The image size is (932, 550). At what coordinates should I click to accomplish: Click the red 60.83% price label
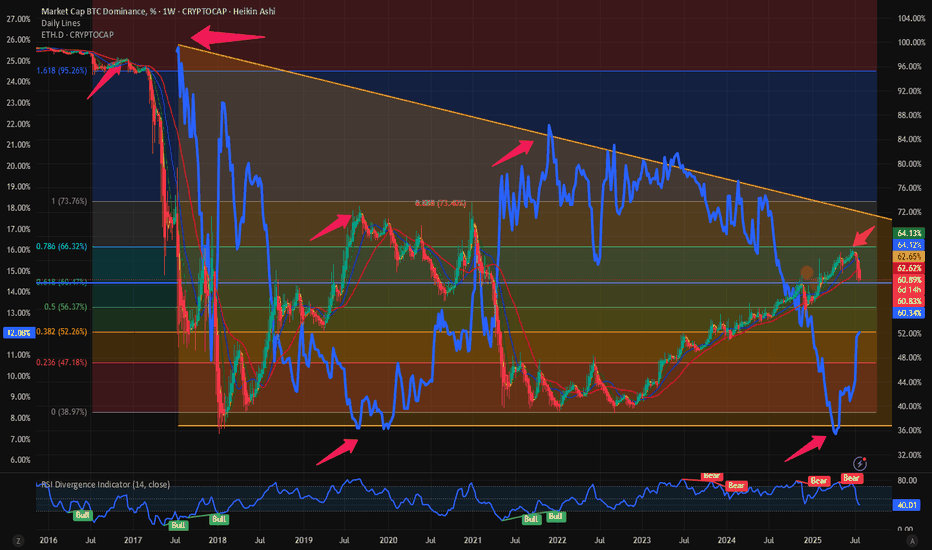909,301
